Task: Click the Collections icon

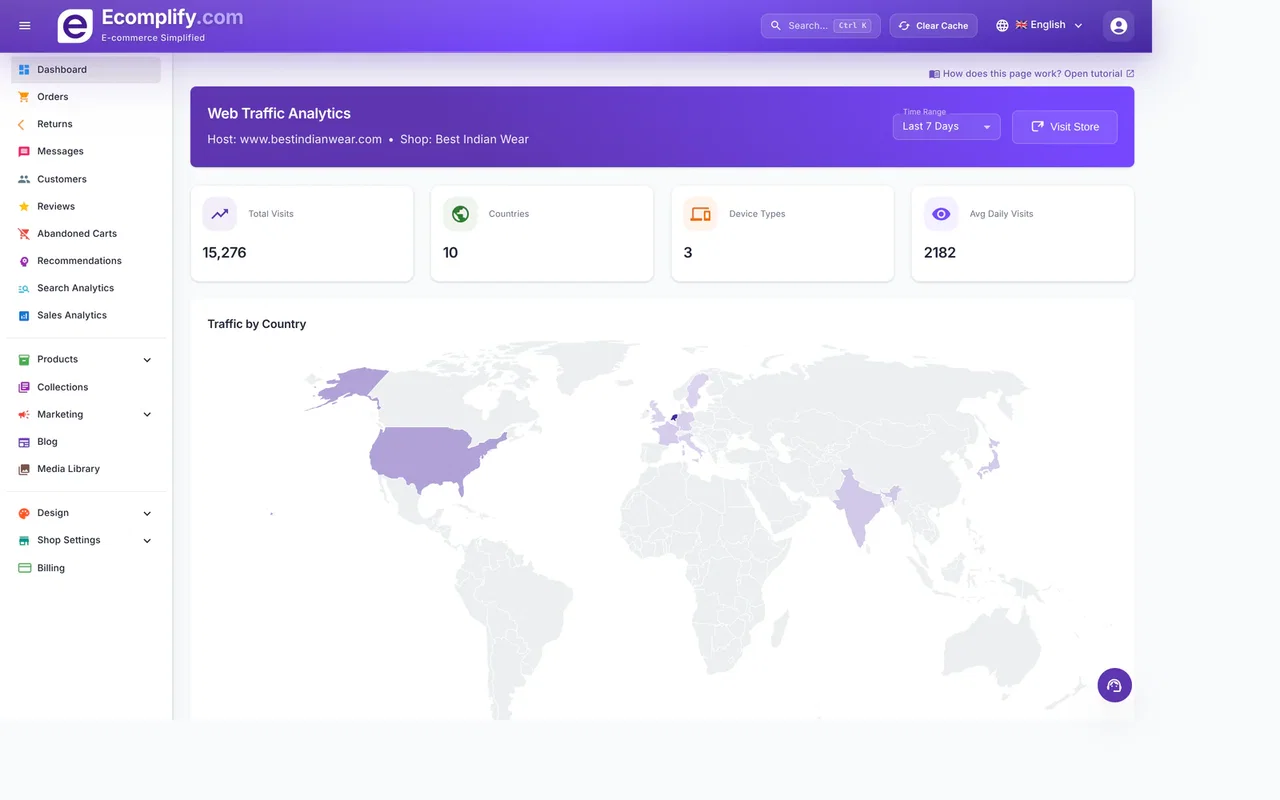Action: click(24, 387)
